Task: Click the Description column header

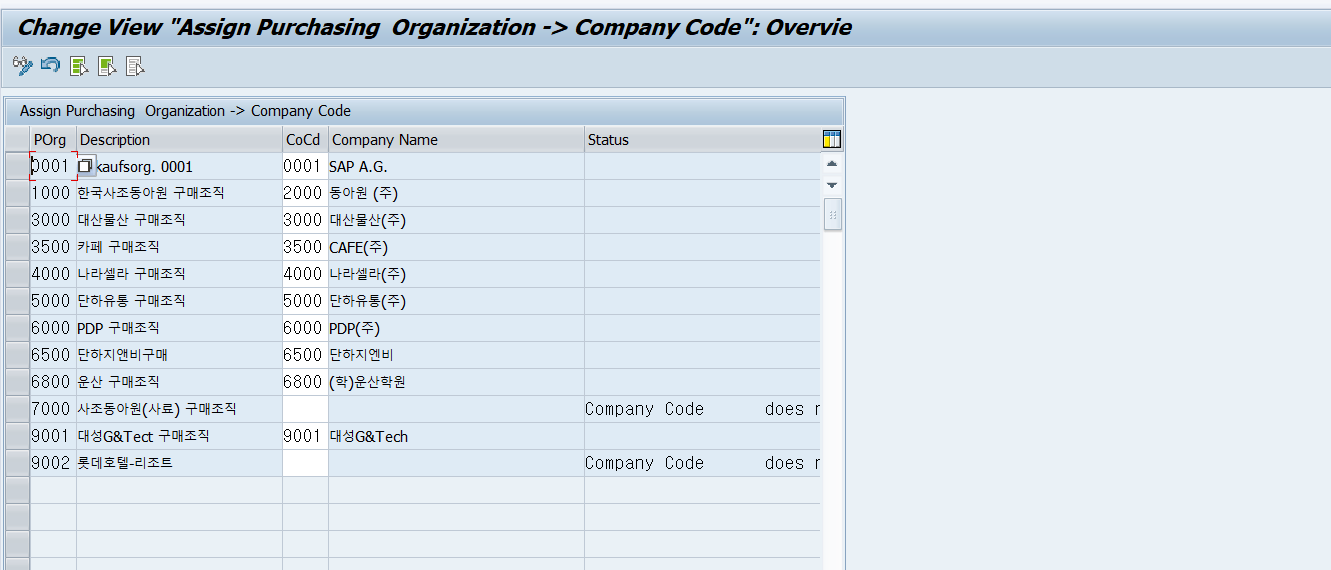Action: point(179,140)
